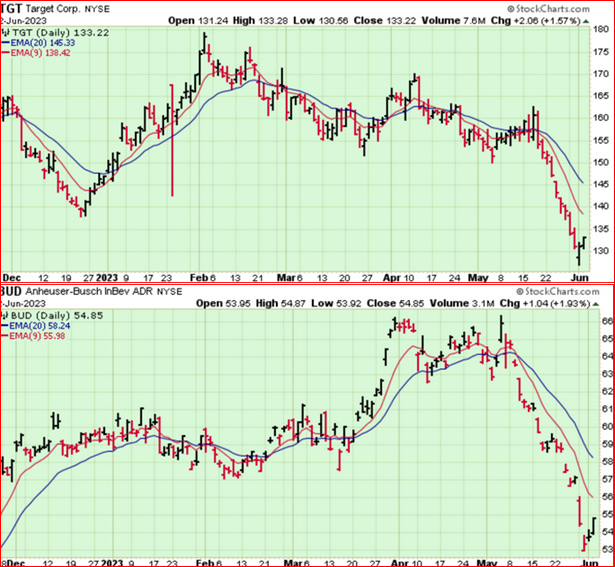This screenshot has height=567, width=615.
Task: Click the 'Jun' month label on TGT time axis
Action: [580, 278]
